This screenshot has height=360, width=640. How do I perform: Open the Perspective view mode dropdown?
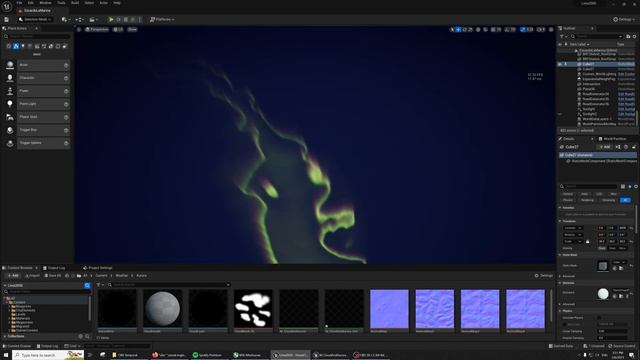coord(97,29)
